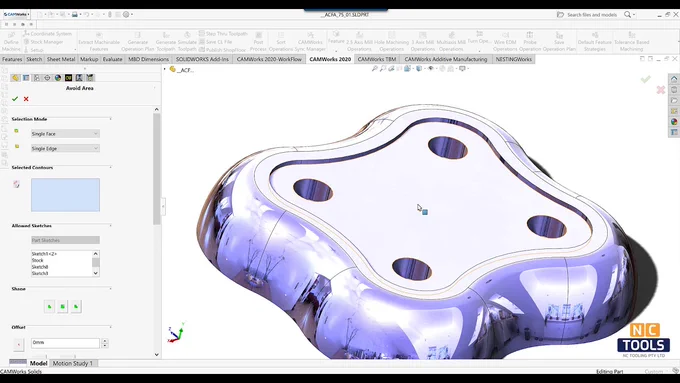Screen dimensions: 680x383
Task: Click 3 Axis Mill Operations command
Action: [x=422, y=42]
